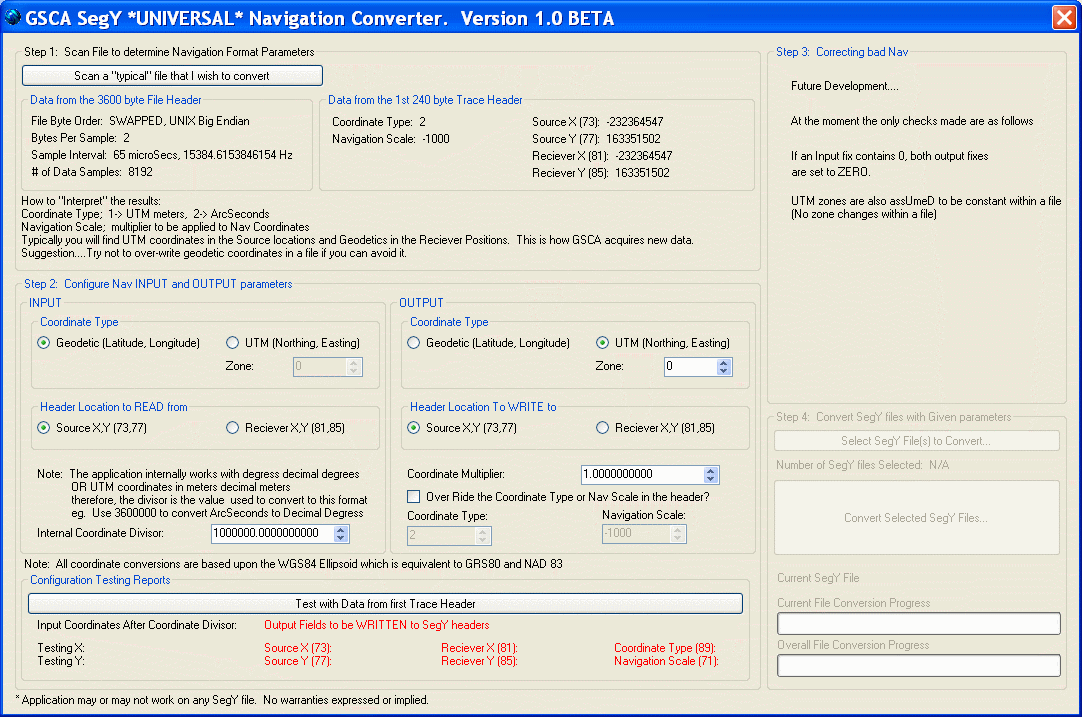Click the "Step 3: Correcting bad Nav" heading

tap(842, 52)
